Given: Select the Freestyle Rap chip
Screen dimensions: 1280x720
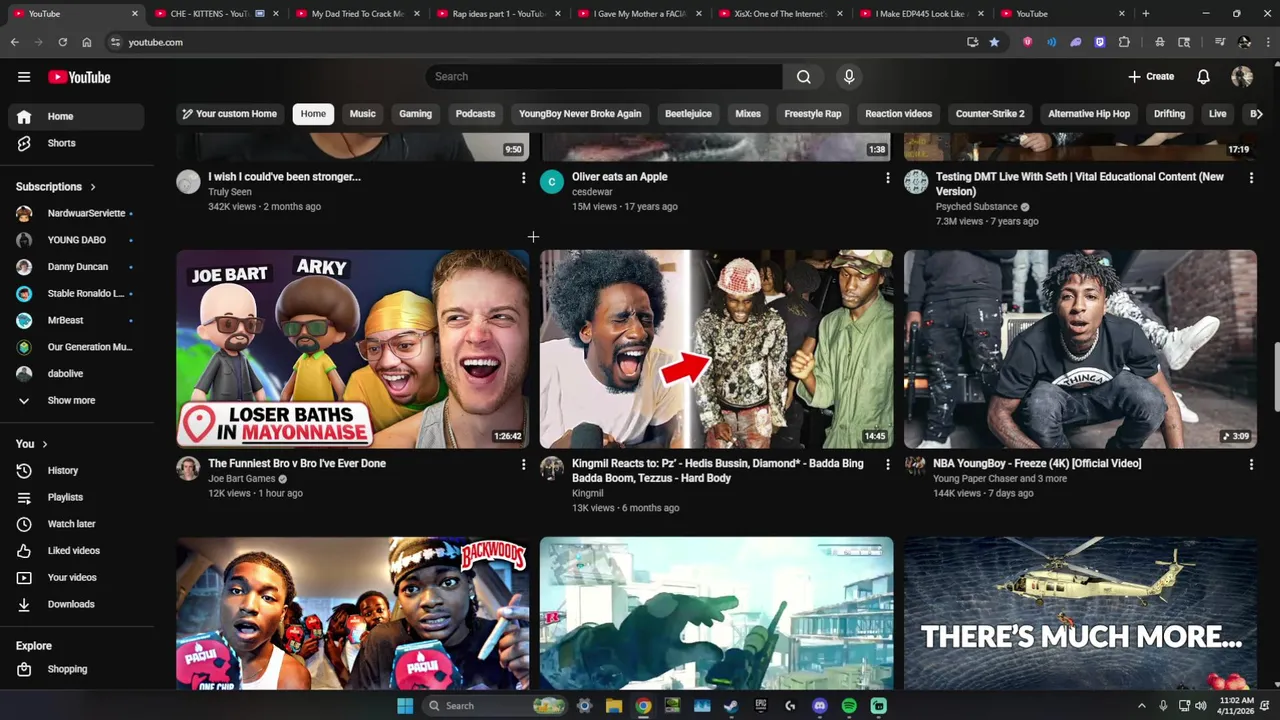Looking at the screenshot, I should (812, 114).
